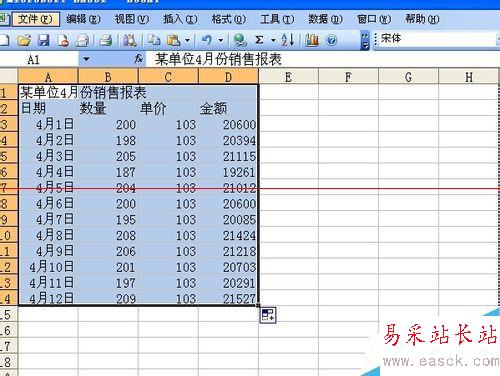This screenshot has width=500, height=376.
Task: Select column A header
Action: [x=48, y=77]
